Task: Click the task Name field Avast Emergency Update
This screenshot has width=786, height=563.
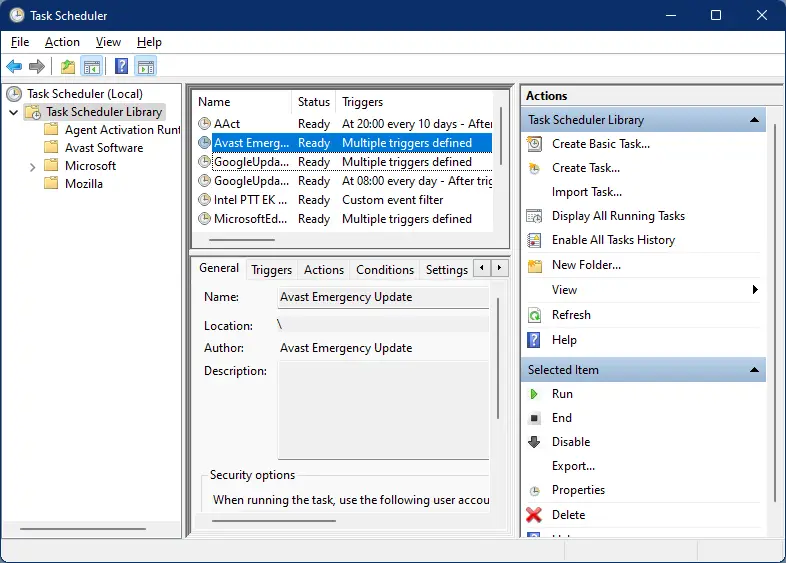Action: tap(383, 297)
